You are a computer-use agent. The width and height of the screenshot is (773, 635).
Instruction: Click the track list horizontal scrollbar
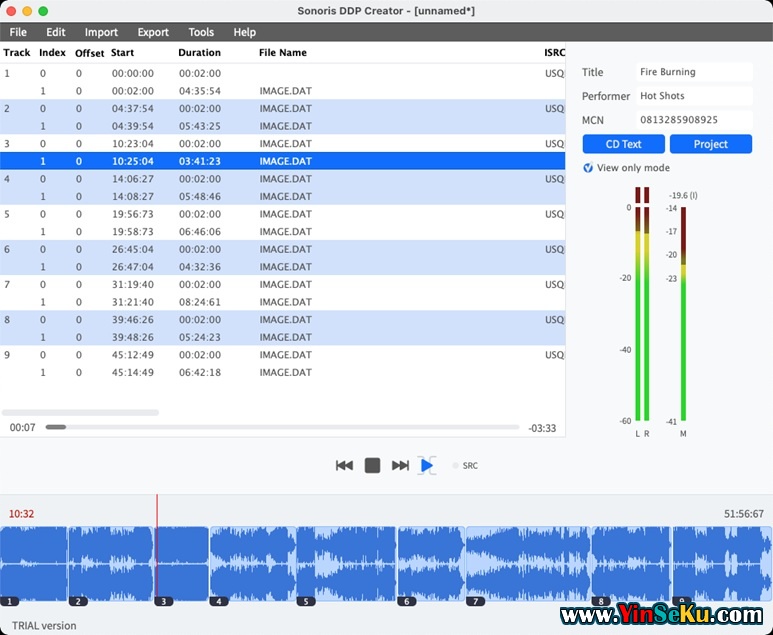pyautogui.click(x=80, y=412)
